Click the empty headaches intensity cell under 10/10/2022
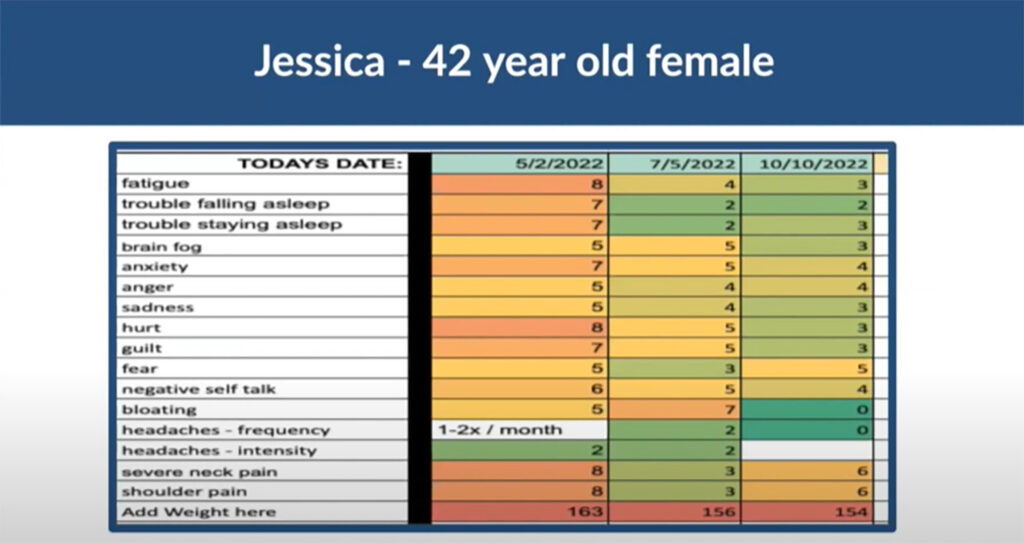 pos(807,450)
